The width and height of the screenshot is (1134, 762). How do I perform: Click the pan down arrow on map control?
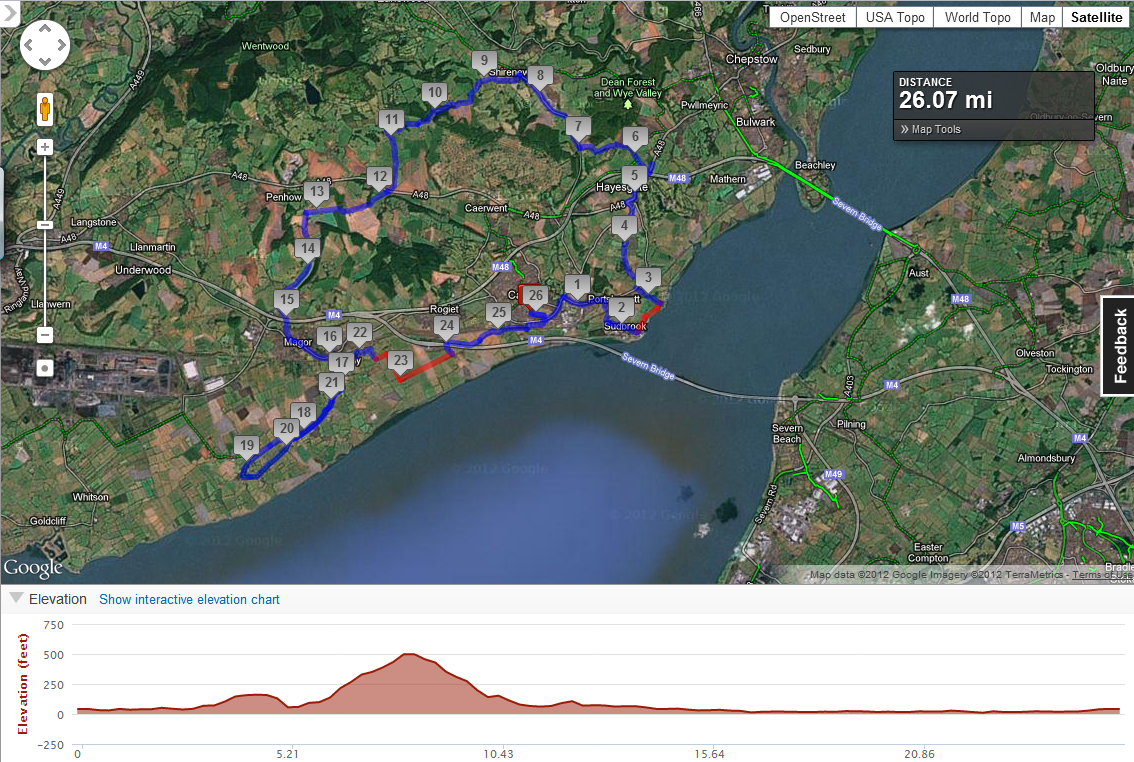pyautogui.click(x=45, y=61)
